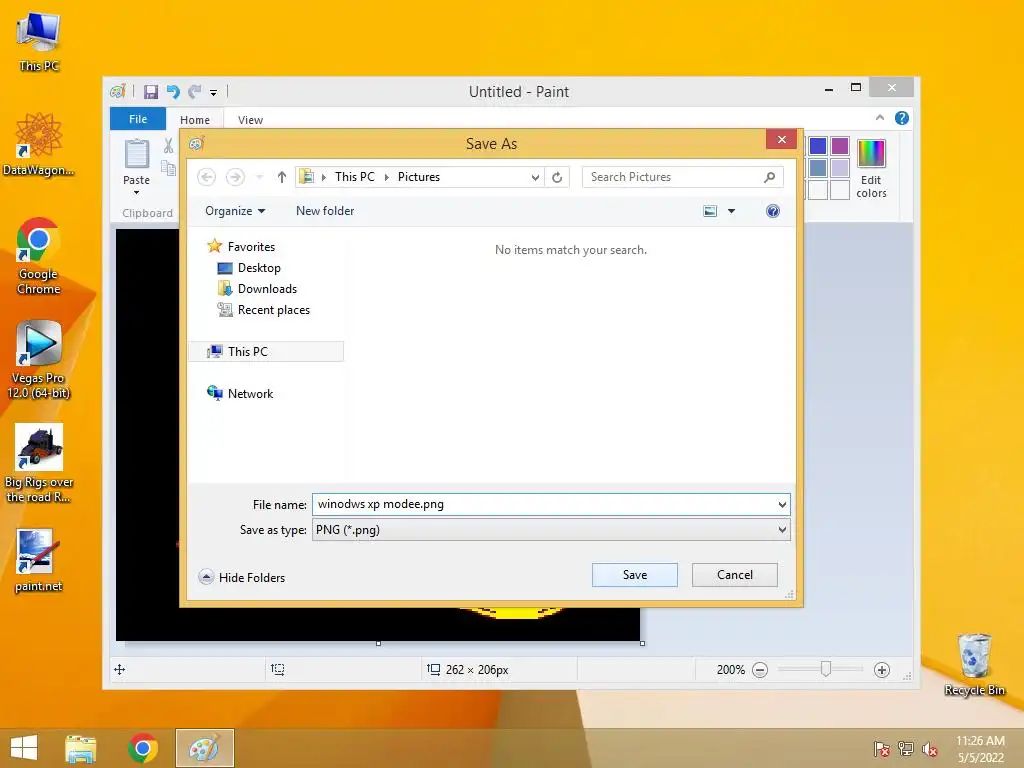Click zoom in plus button in Paint

pos(882,670)
